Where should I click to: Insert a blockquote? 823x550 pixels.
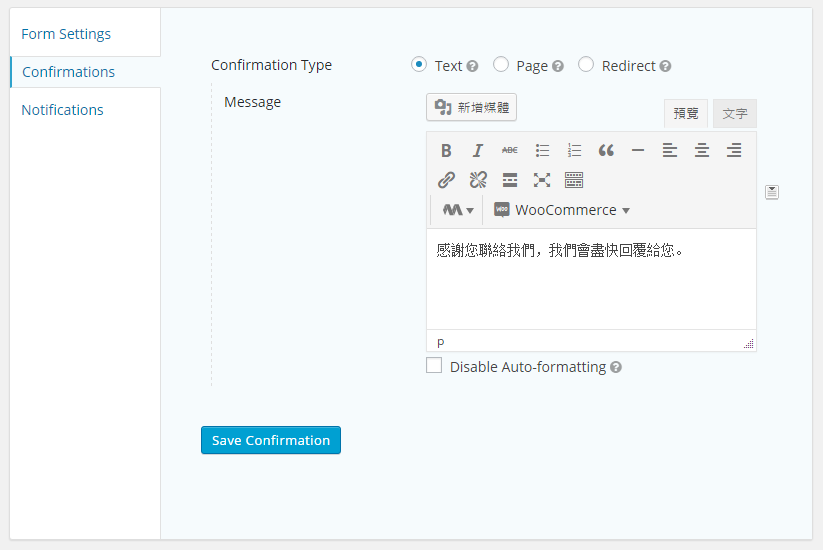point(606,151)
